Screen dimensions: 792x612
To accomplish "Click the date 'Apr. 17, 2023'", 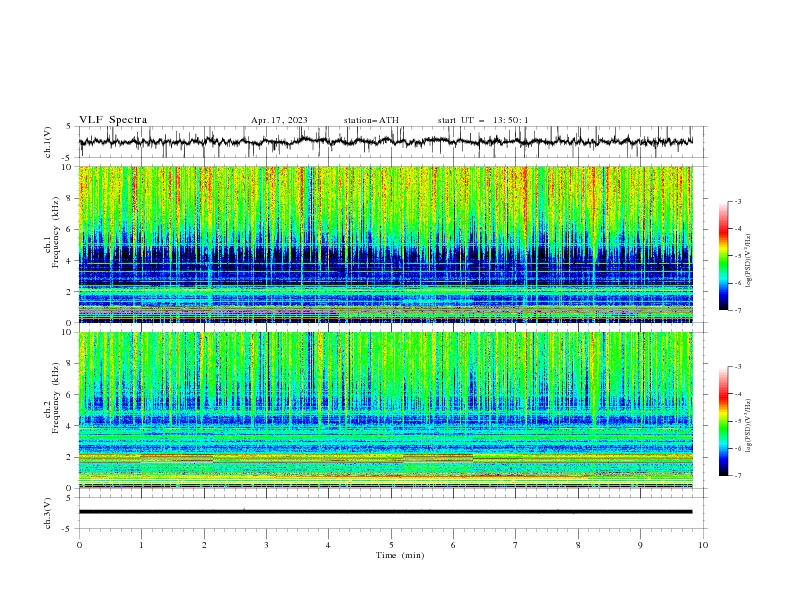I will [279, 120].
